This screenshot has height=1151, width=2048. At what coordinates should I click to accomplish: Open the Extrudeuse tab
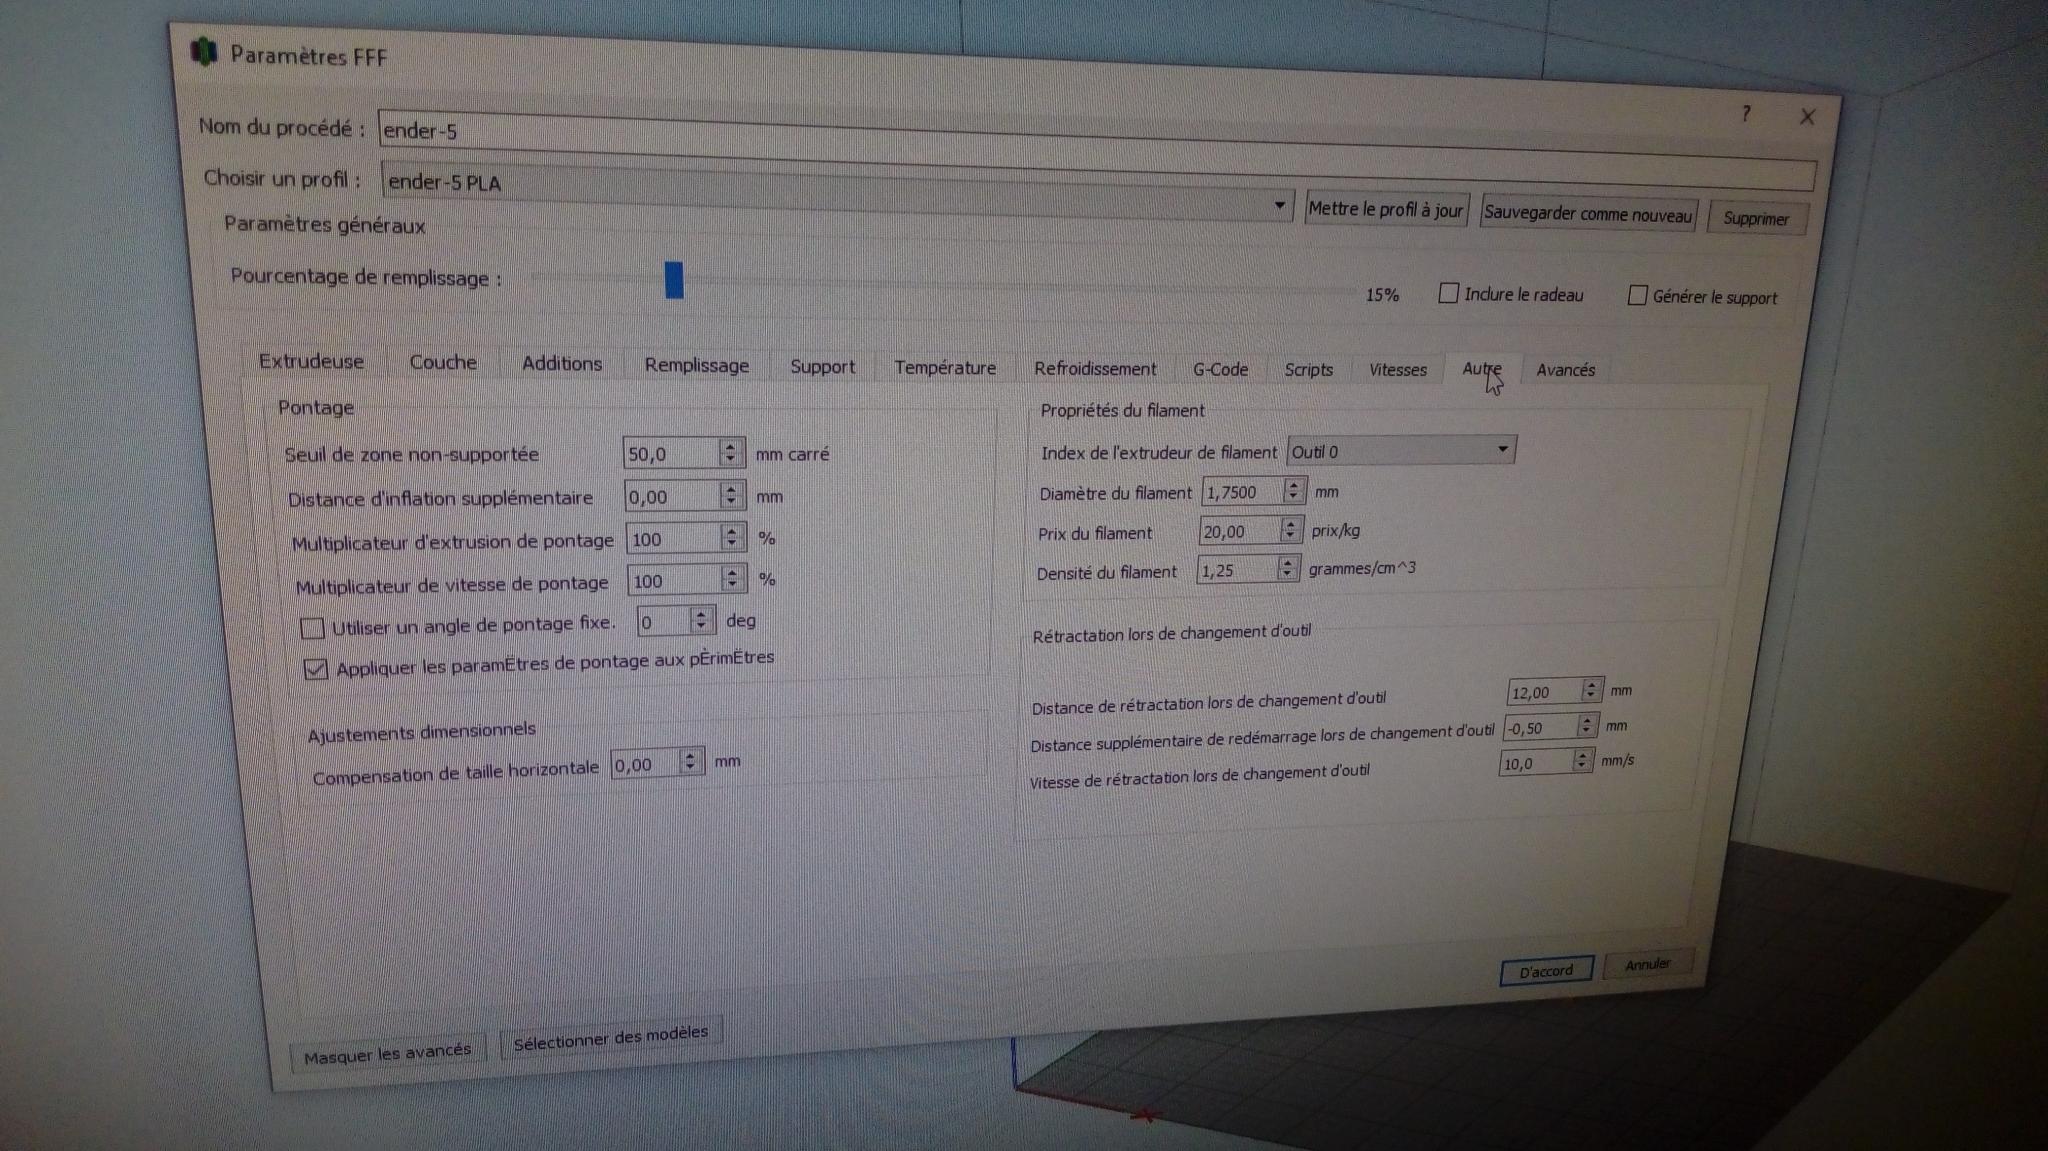311,361
